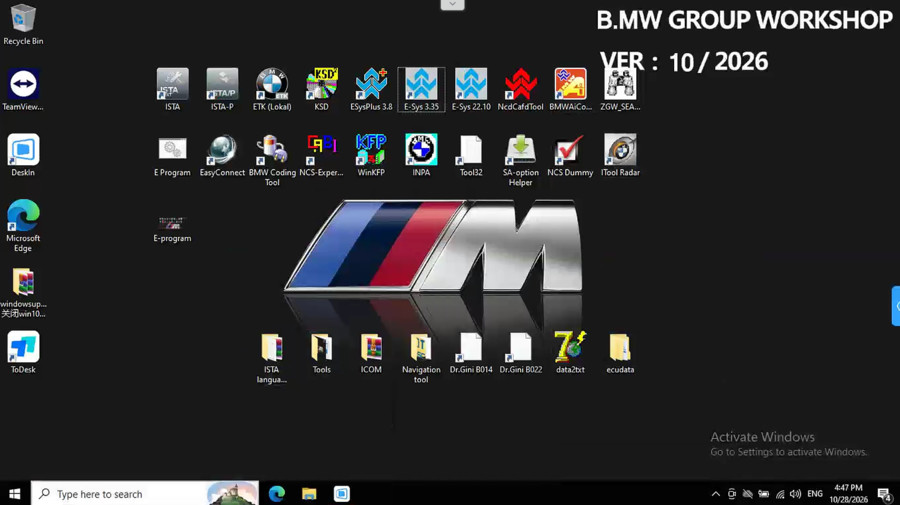Open the blue side panel tab at right edge
The width and height of the screenshot is (900, 505).
[896, 306]
